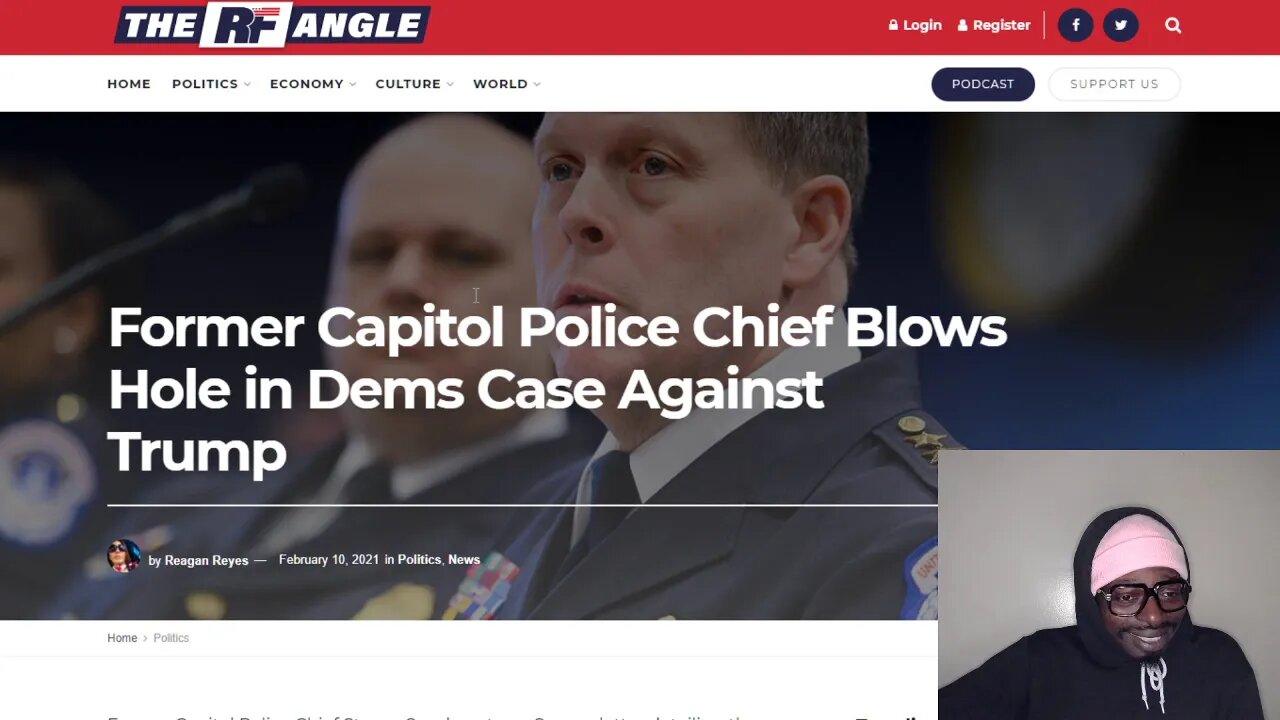The height and width of the screenshot is (720, 1280).
Task: Click the Support Us button
Action: (1114, 84)
